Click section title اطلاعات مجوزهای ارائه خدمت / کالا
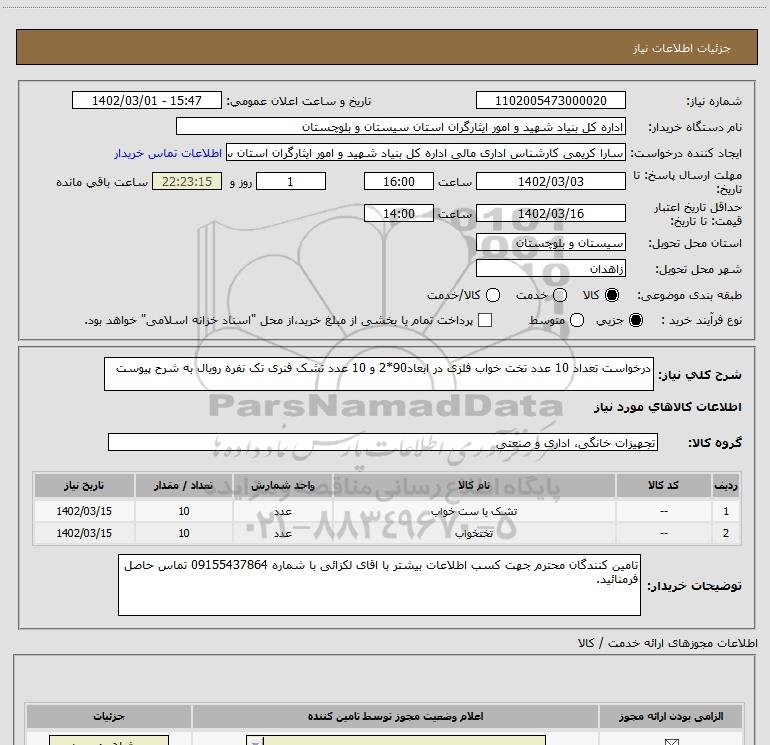This screenshot has height=745, width=770. pyautogui.click(x=667, y=643)
